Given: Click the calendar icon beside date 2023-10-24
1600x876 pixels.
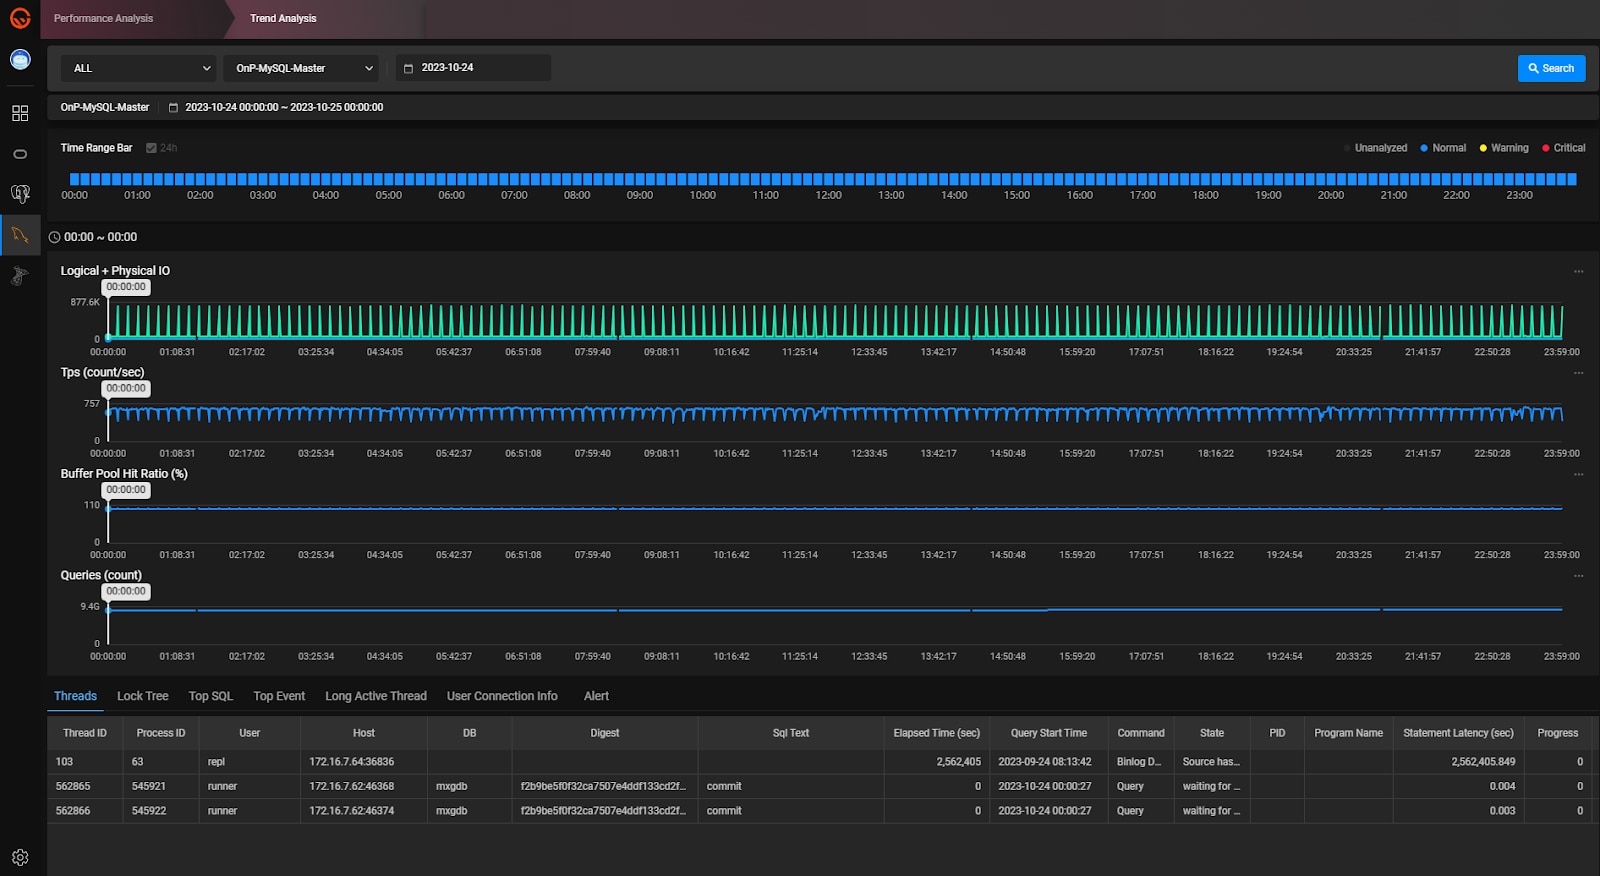Looking at the screenshot, I should click(x=408, y=68).
